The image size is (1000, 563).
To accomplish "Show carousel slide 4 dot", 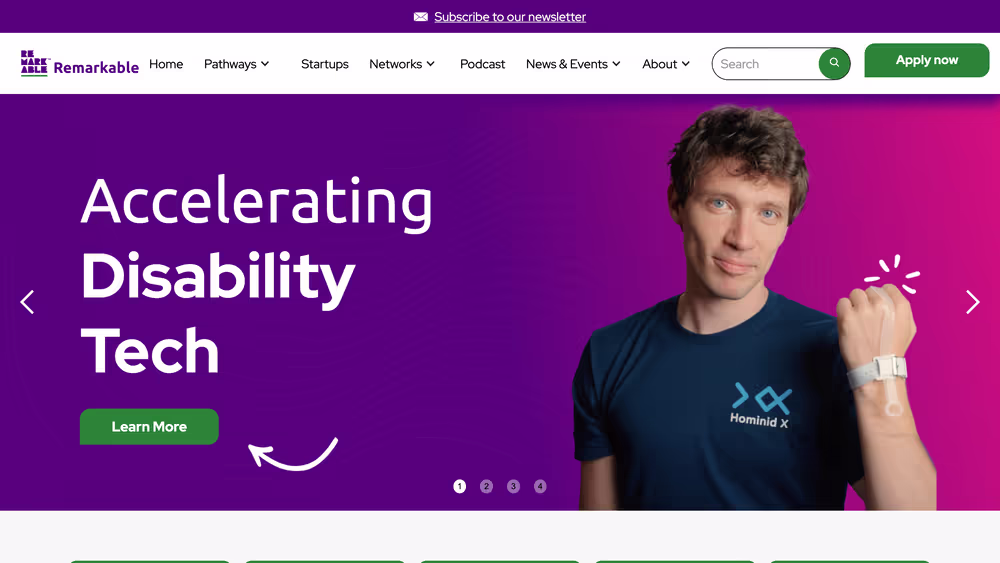I will [540, 486].
